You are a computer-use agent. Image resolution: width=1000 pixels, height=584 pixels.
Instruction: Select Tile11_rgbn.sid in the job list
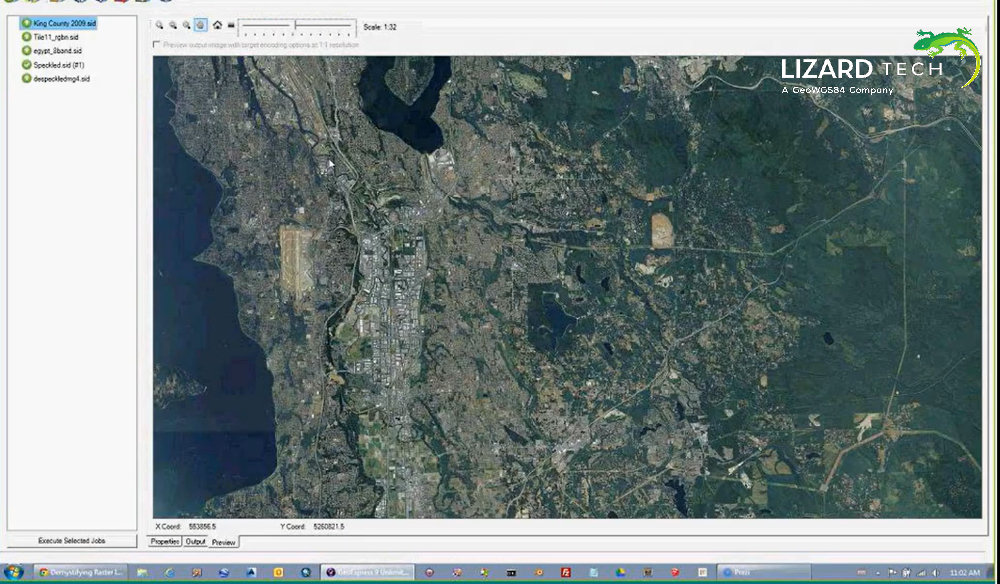point(55,37)
